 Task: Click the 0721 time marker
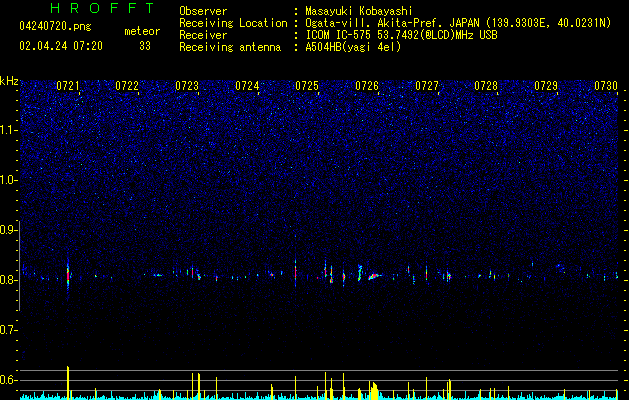pyautogui.click(x=68, y=86)
